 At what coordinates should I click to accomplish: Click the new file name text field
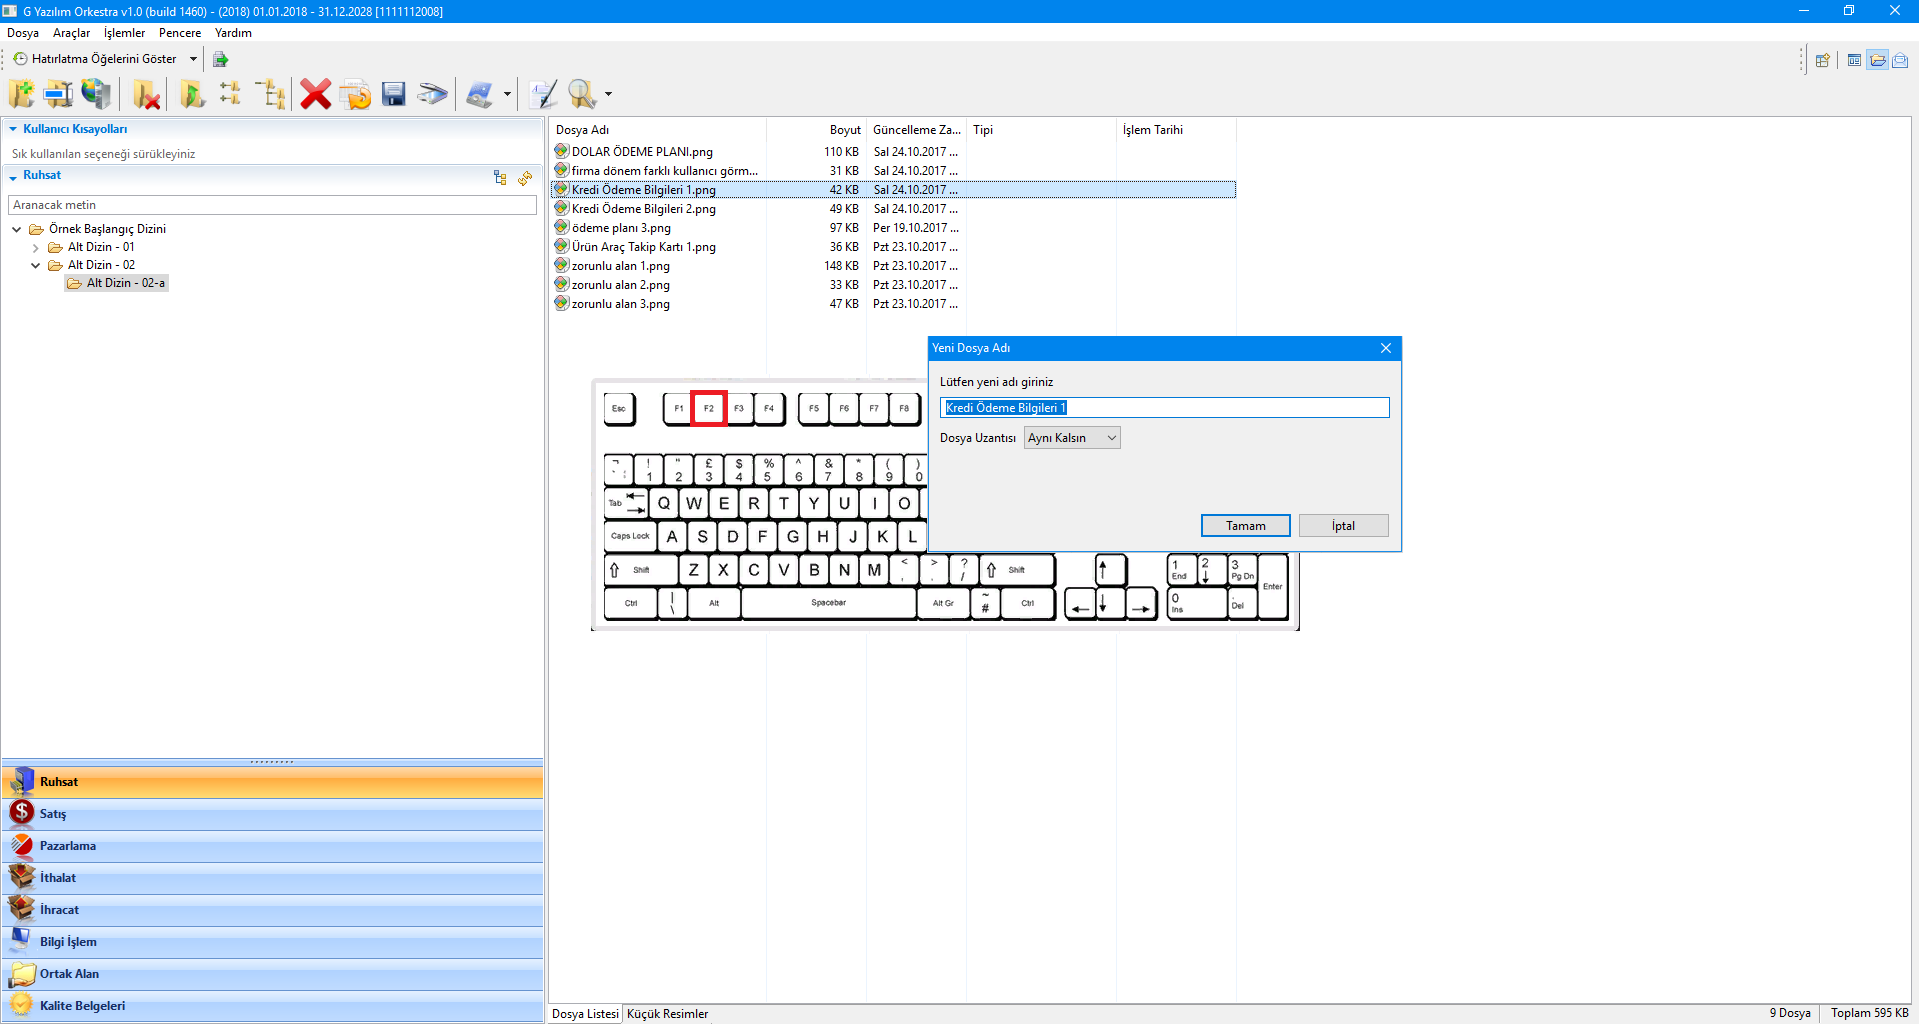tap(1164, 408)
